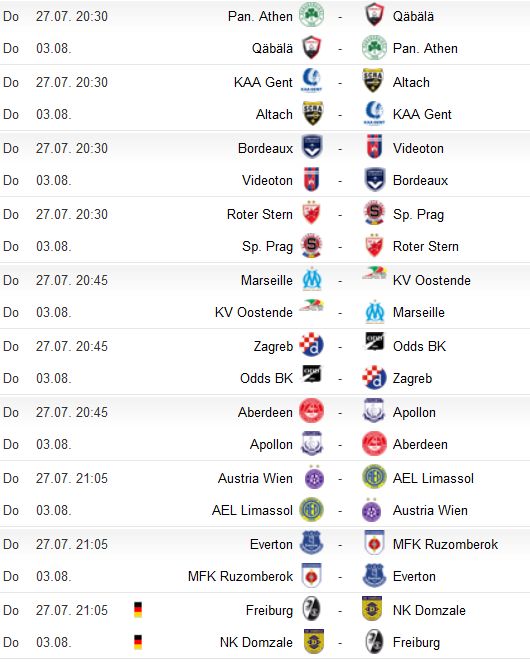
Task: Select the 27.07. 20:45 date of the Aberdeen match
Action: (x=71, y=412)
